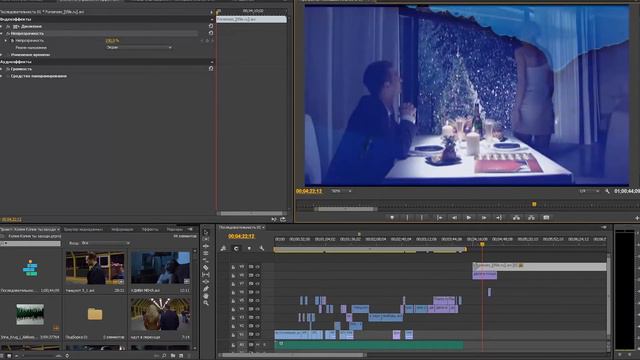Select the Track Select tool
Viewport: 640px width, 360px height.
tap(206, 239)
